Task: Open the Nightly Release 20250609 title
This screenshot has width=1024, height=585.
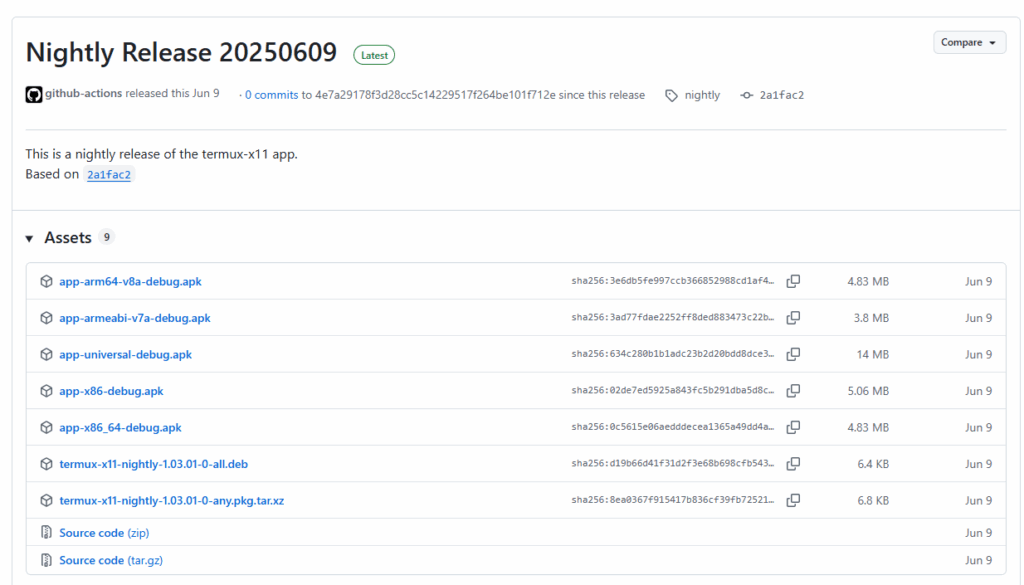Action: click(181, 52)
